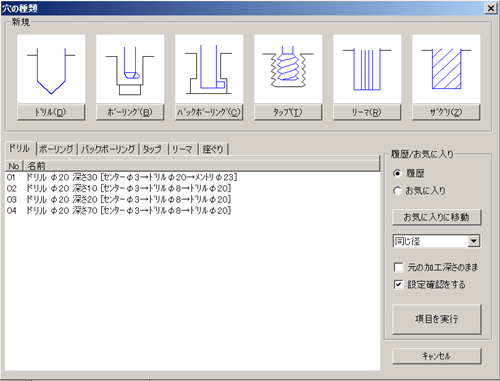Click the ドリル(D) button
This screenshot has width=500, height=381.
tap(51, 112)
